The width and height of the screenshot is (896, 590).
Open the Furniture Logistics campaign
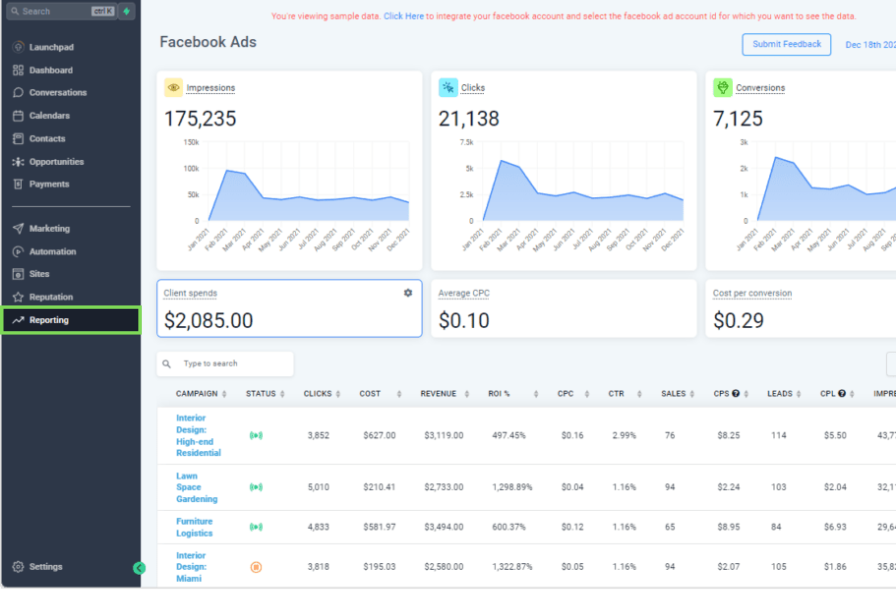coord(194,527)
